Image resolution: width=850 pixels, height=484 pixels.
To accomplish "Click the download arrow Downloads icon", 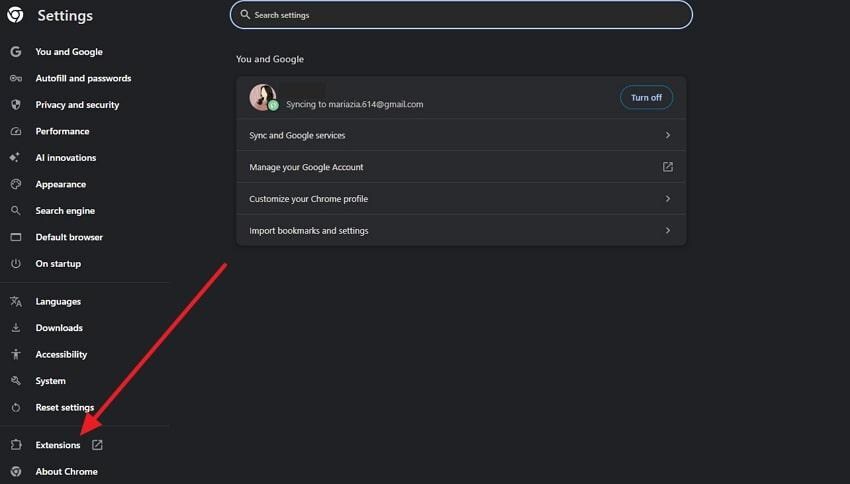I will coord(16,328).
